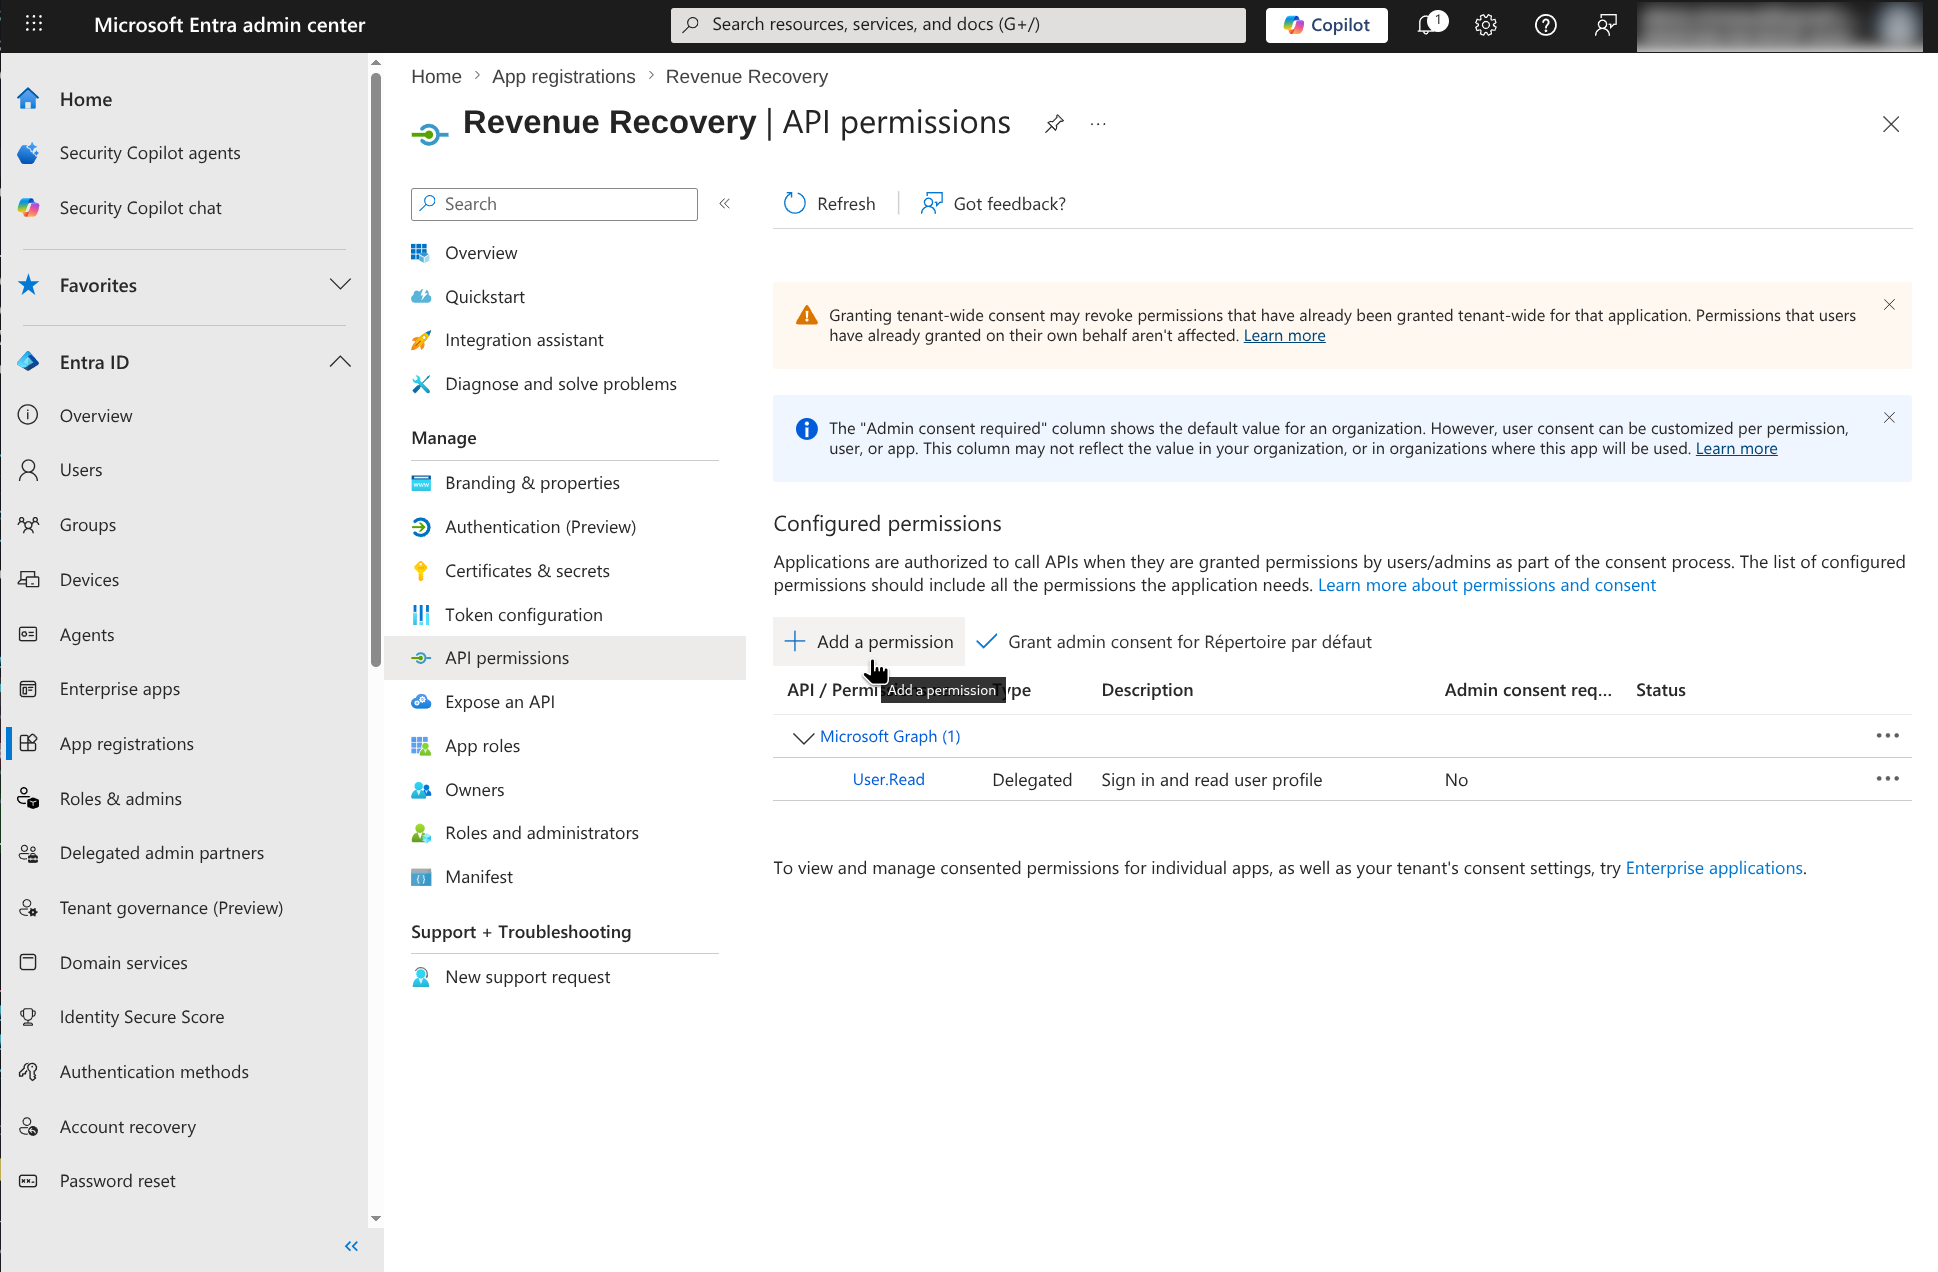
Task: Open the Copilot button in top bar
Action: (1326, 25)
